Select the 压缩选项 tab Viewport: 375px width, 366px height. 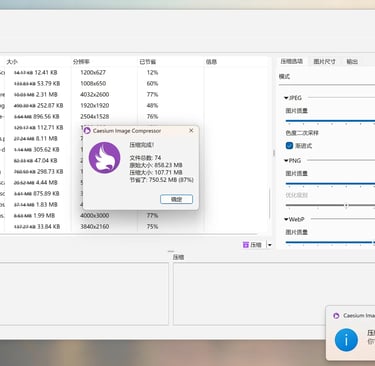coord(291,61)
